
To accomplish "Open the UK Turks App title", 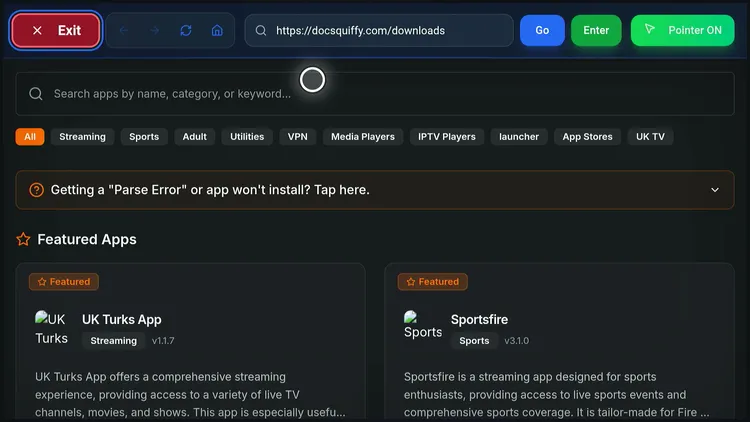I will (x=121, y=319).
